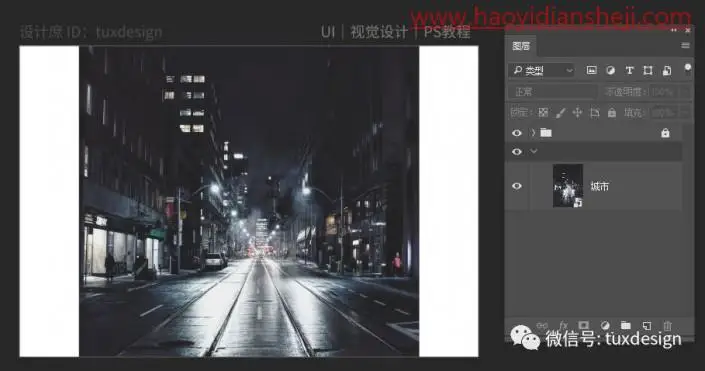Toggle prevent artboard auto-nesting lock icon
The image size is (705, 371).
(x=594, y=112)
